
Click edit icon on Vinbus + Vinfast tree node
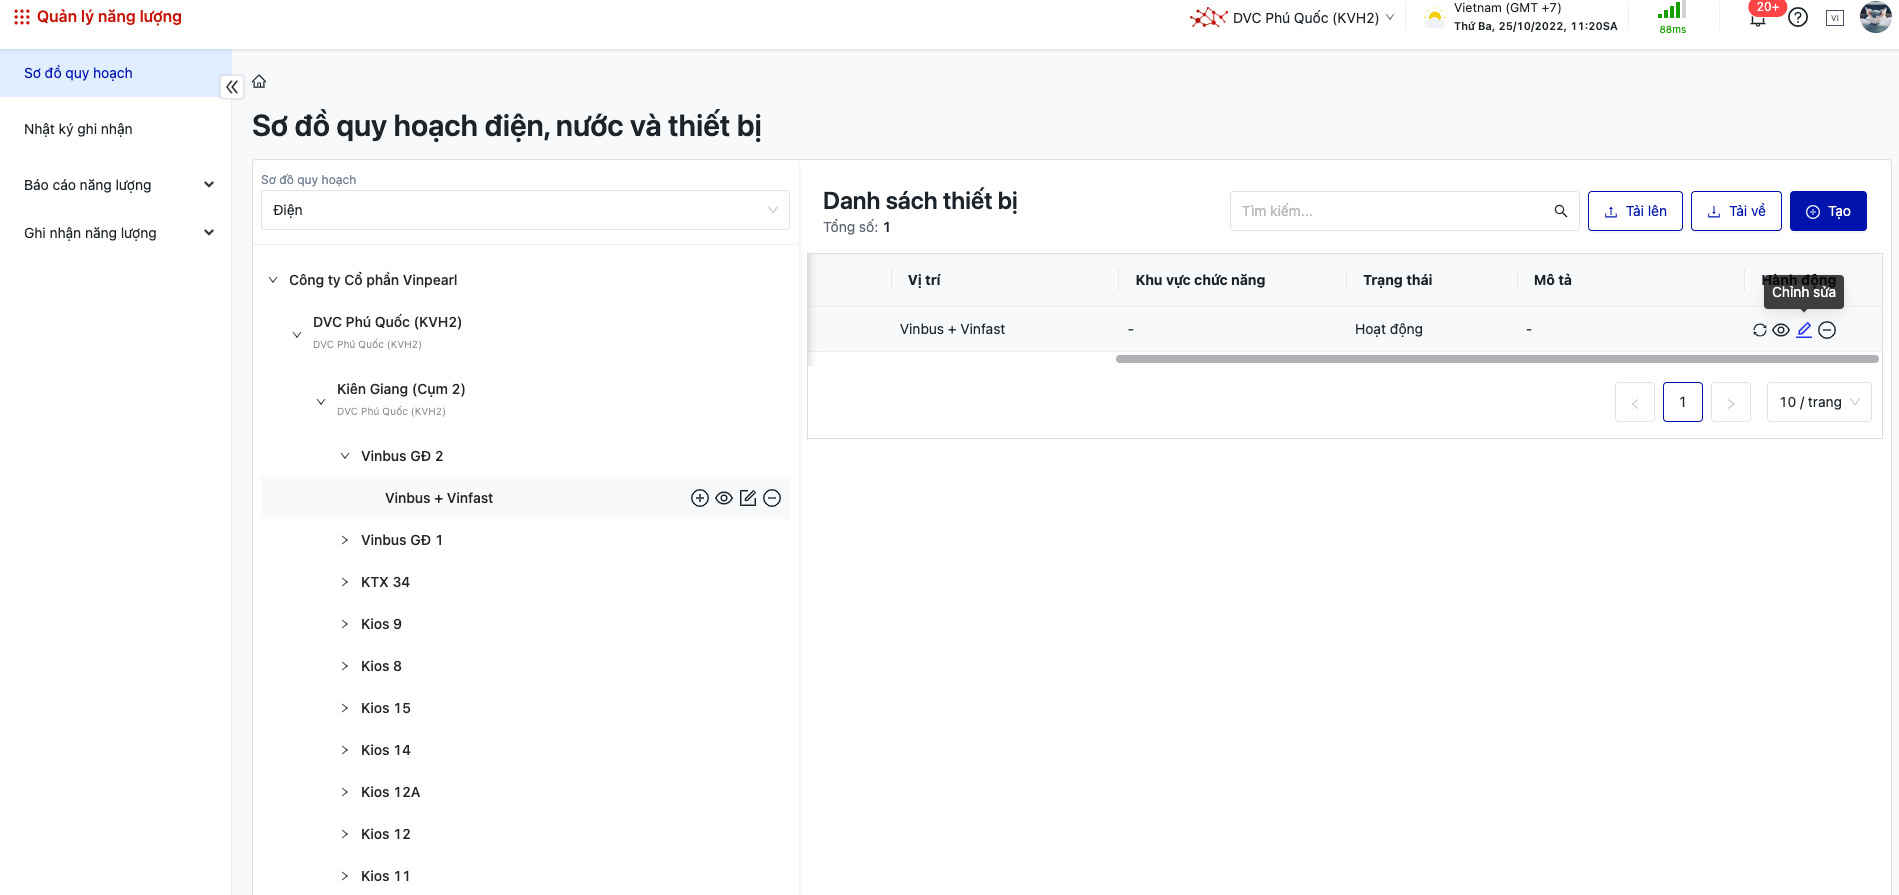[748, 498]
